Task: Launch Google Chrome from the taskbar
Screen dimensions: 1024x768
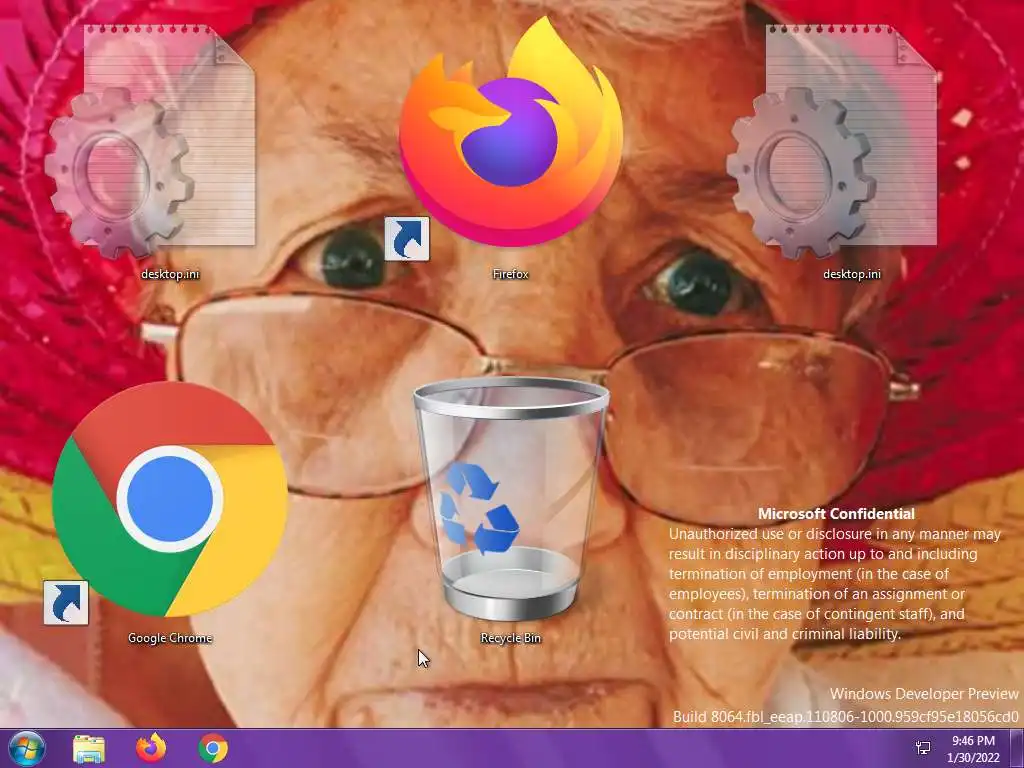Action: pyautogui.click(x=213, y=748)
